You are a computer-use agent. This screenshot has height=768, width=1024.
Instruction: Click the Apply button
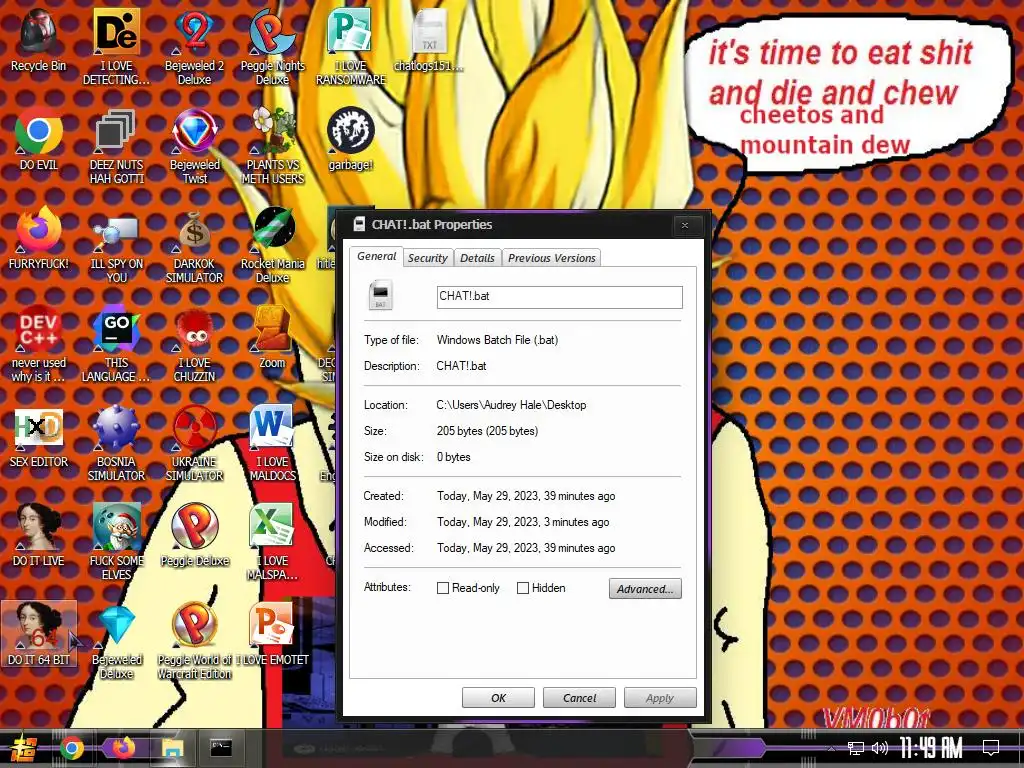point(660,697)
